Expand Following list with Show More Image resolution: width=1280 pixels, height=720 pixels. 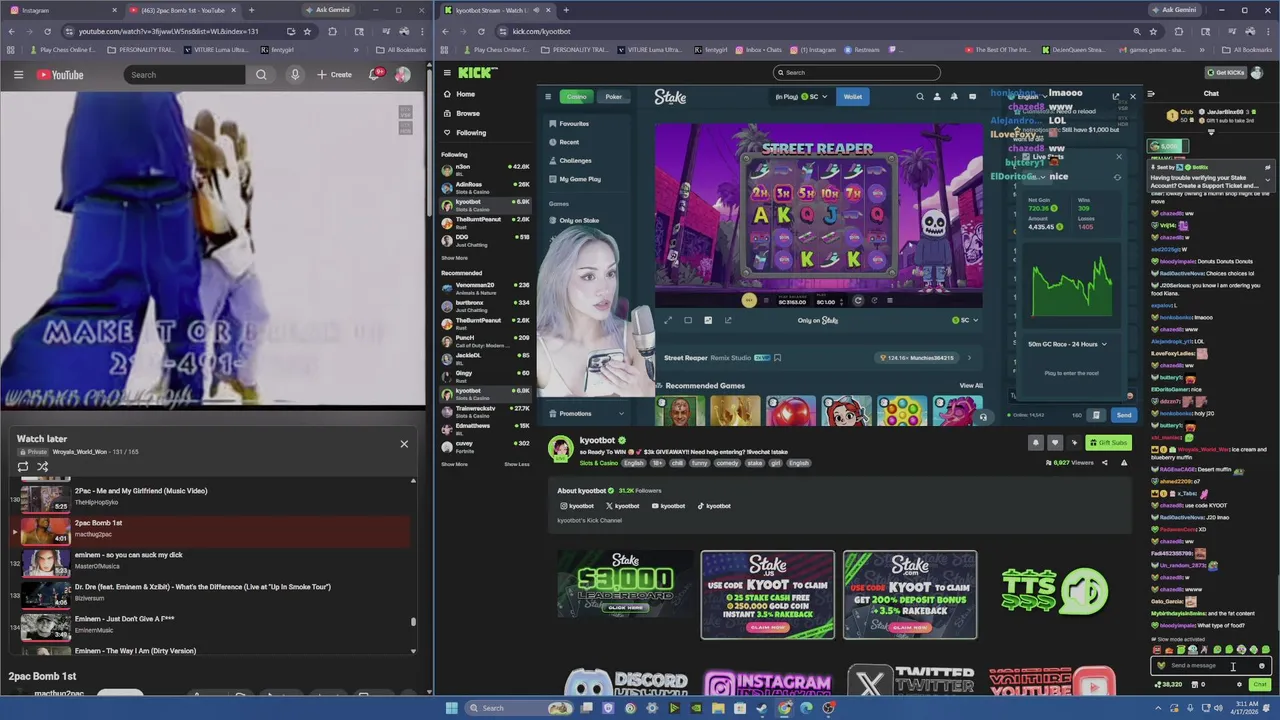[454, 257]
